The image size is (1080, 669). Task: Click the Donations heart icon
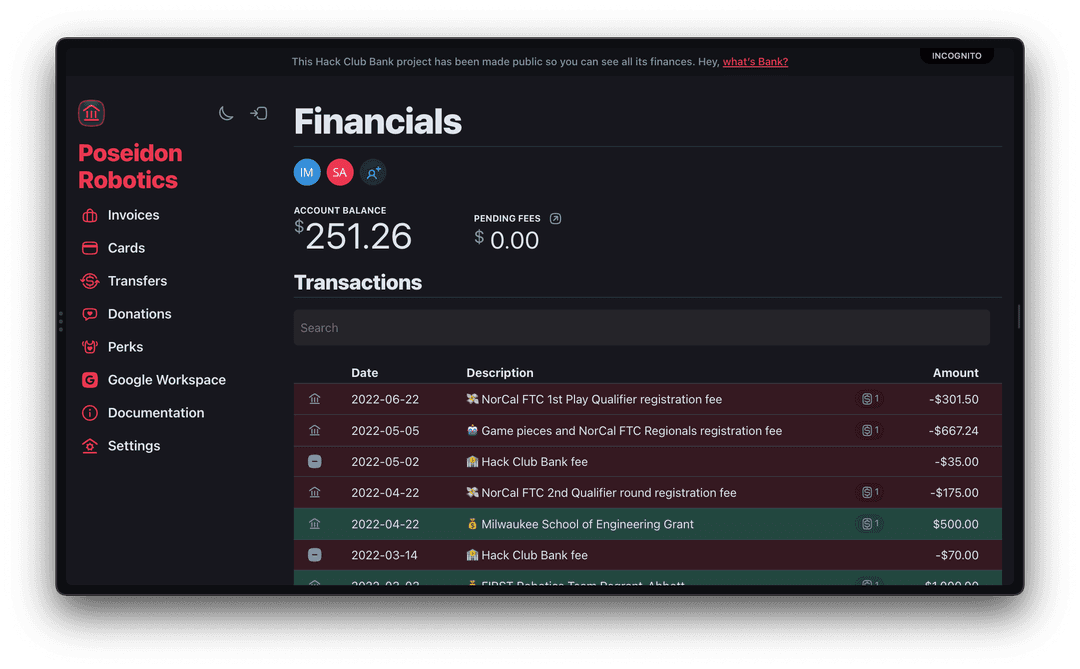90,314
